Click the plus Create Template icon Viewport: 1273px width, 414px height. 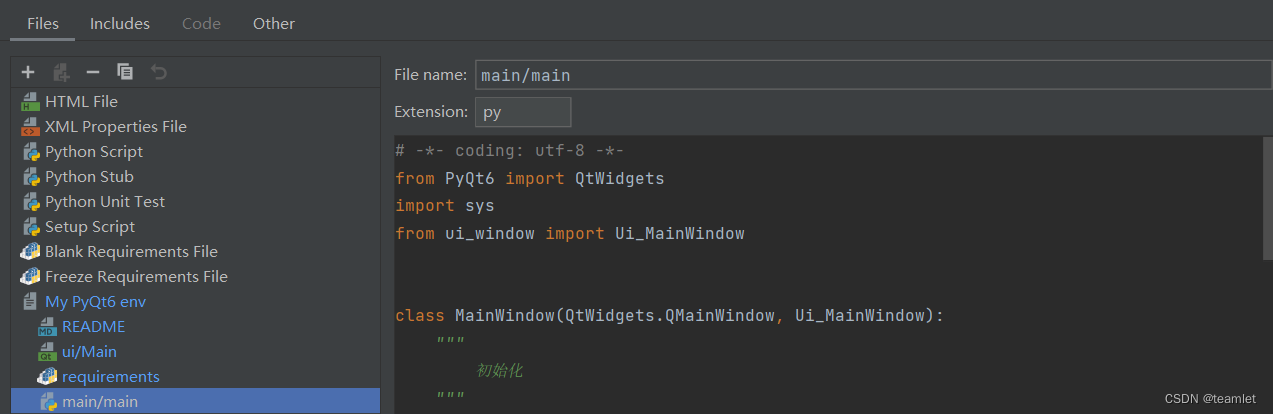point(28,71)
